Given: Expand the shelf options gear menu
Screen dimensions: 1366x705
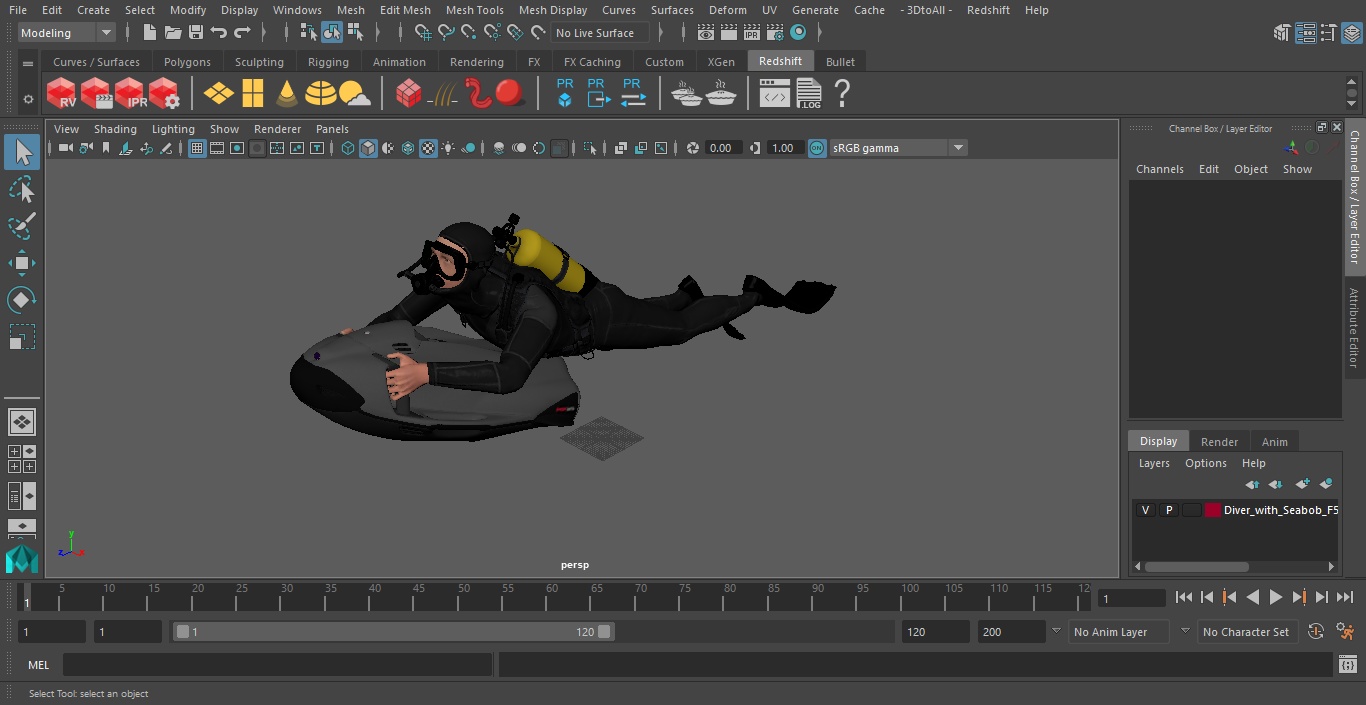Looking at the screenshot, I should click(28, 98).
